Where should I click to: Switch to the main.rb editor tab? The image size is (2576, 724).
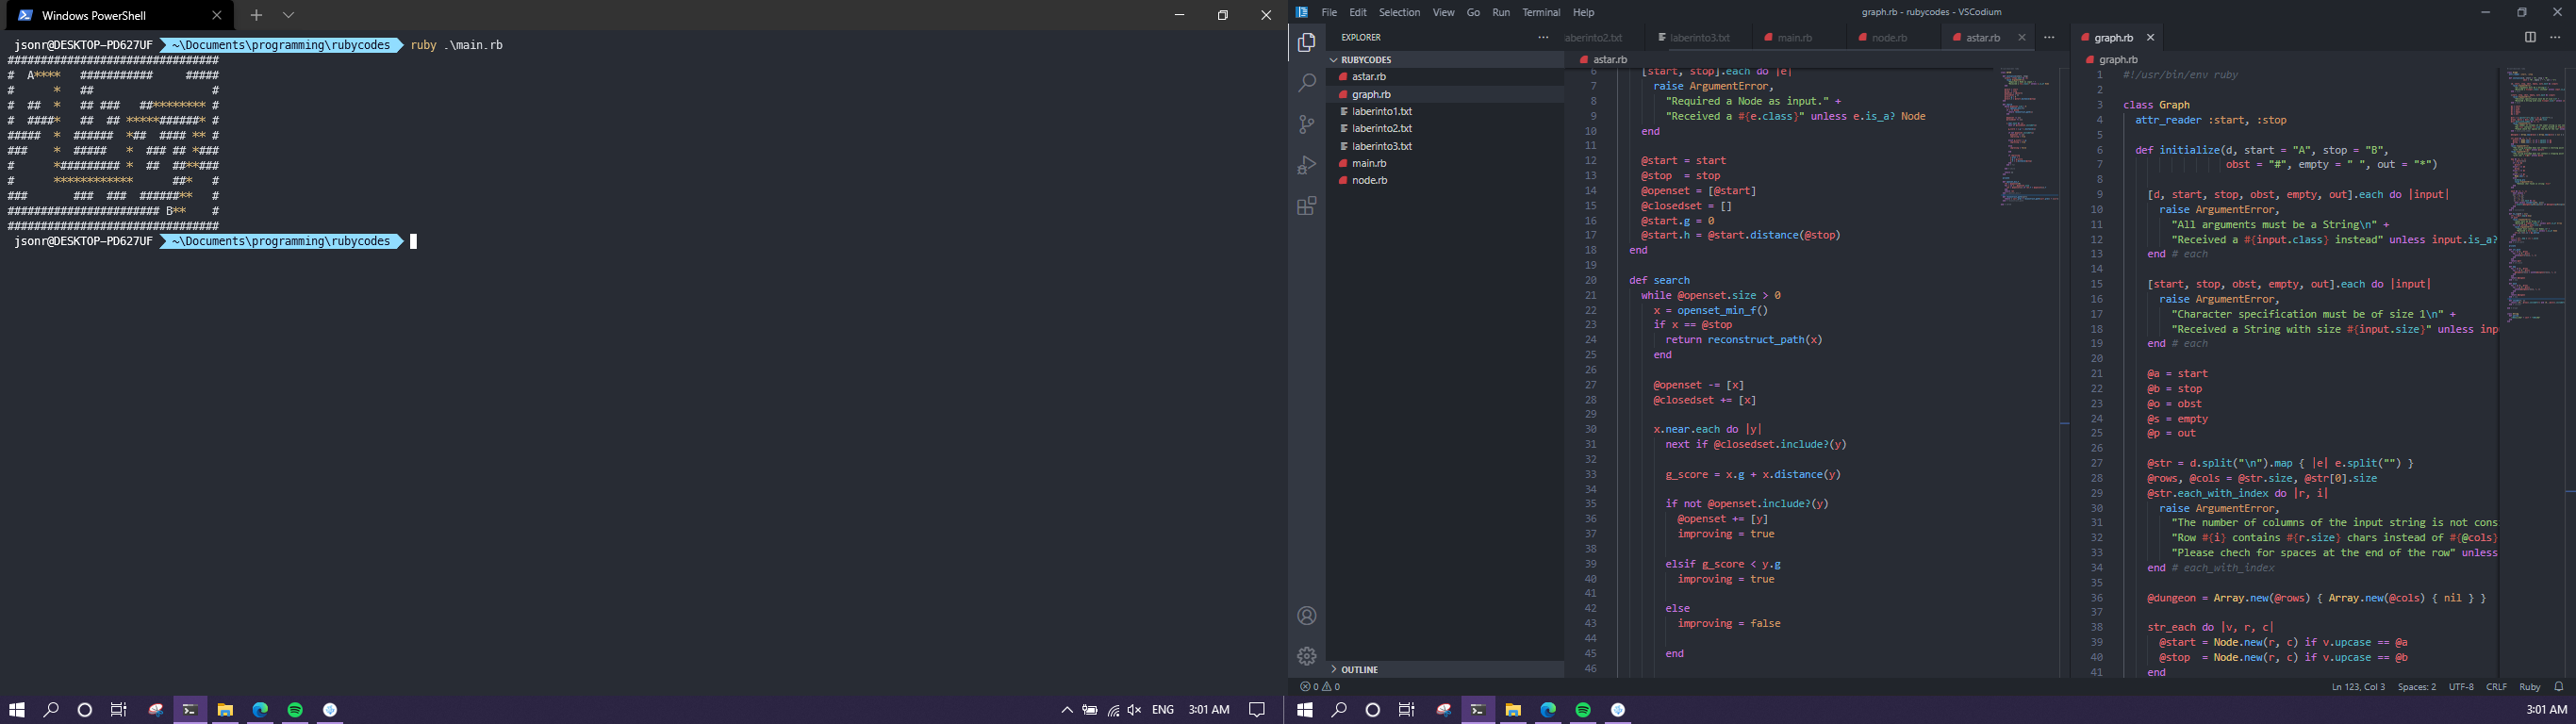(1794, 38)
